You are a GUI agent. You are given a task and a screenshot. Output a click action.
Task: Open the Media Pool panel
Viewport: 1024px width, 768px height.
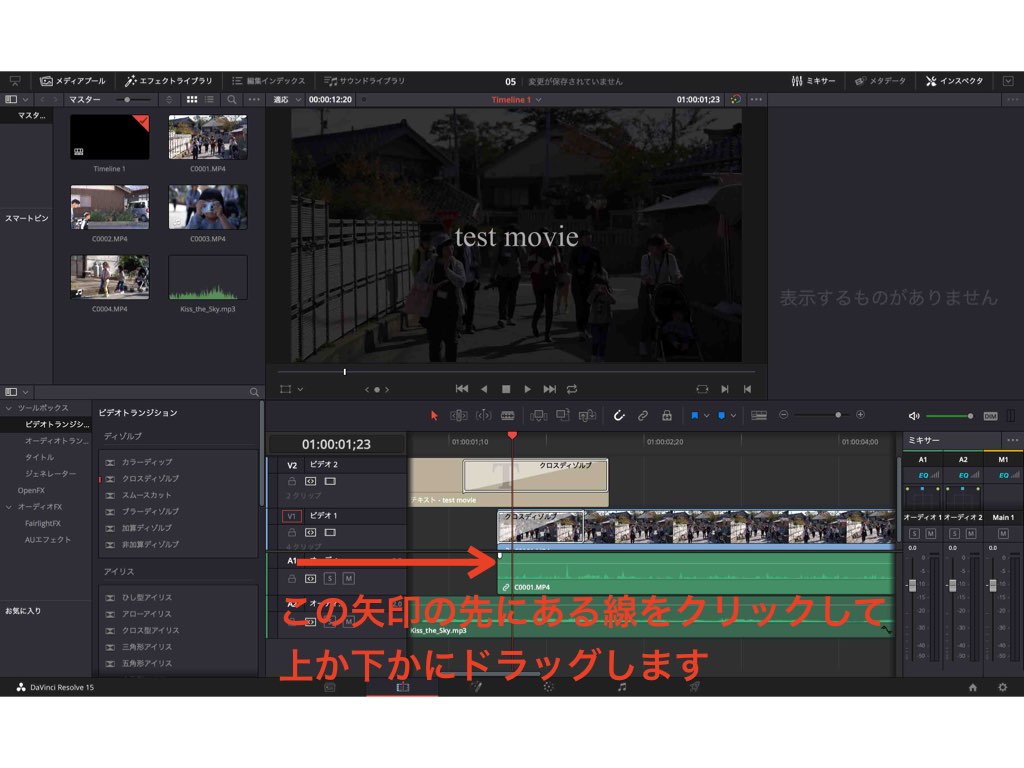coord(72,81)
